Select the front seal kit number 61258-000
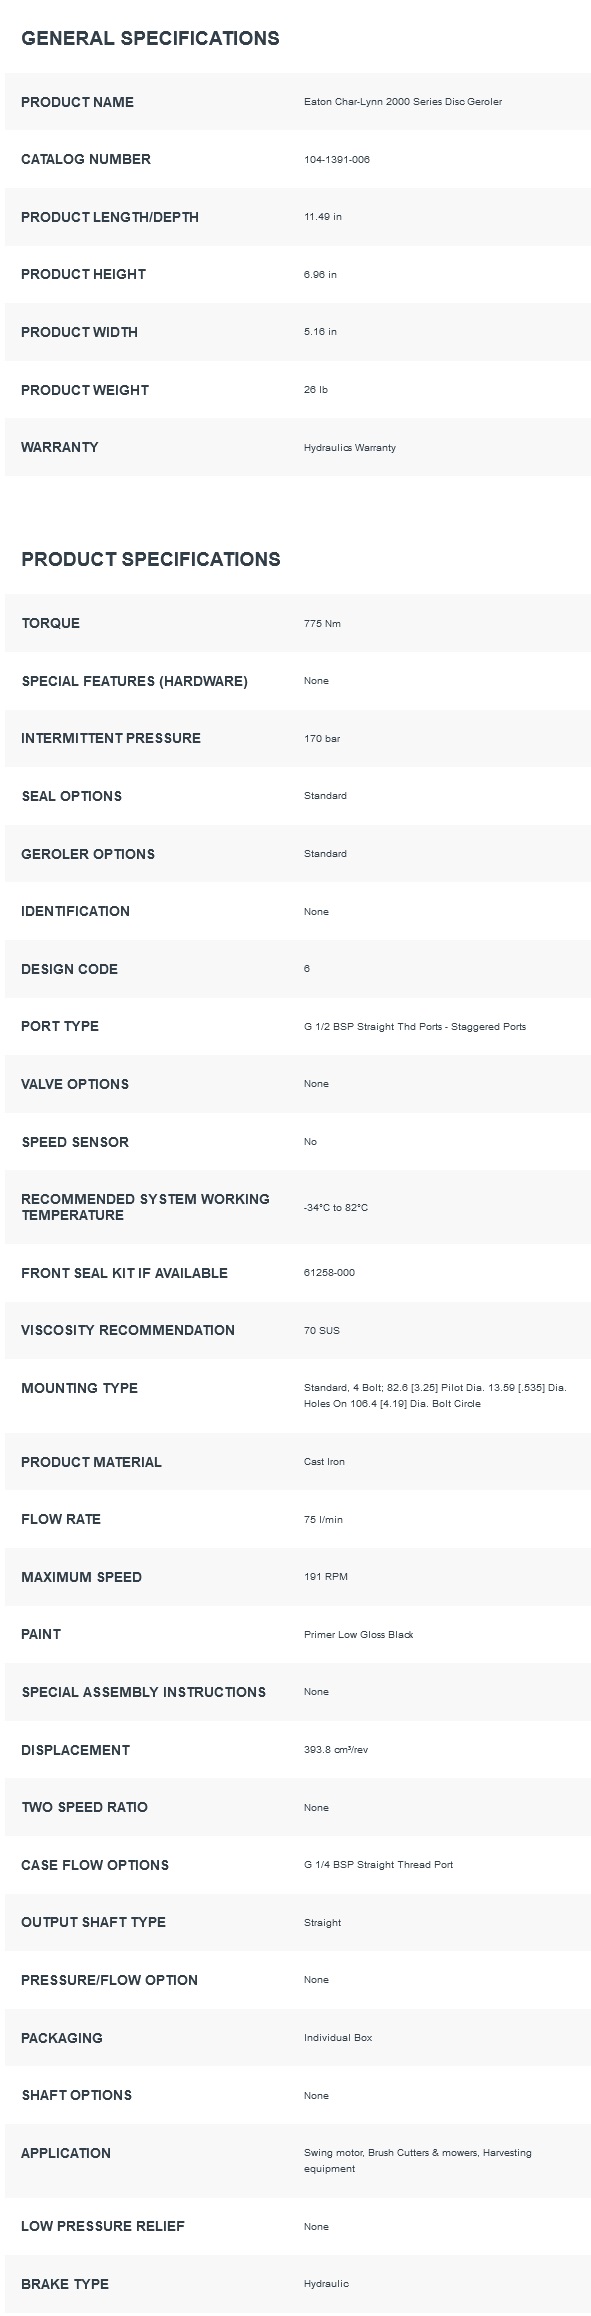 [x=329, y=1272]
